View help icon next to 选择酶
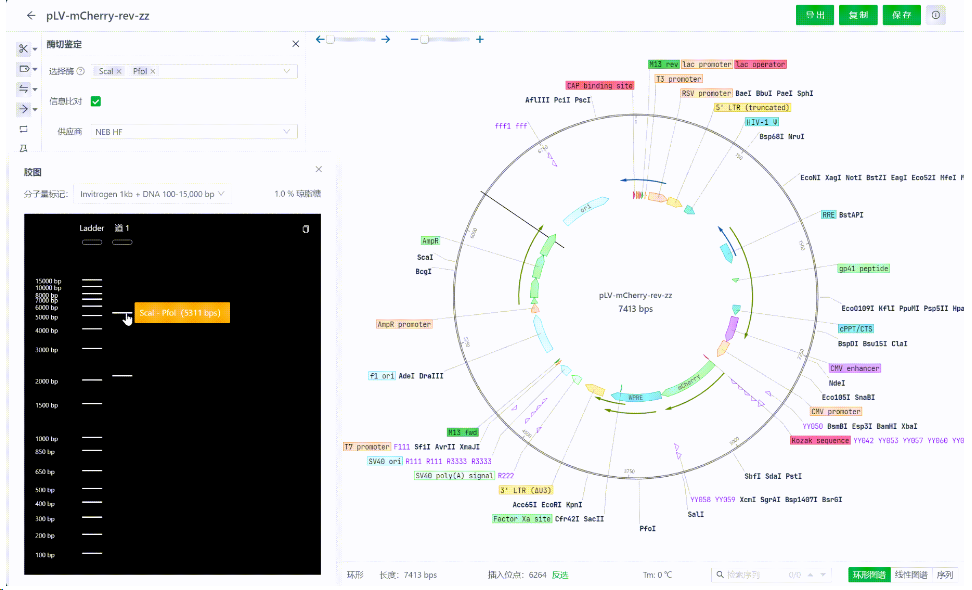The width and height of the screenshot is (972, 590). coord(81,71)
